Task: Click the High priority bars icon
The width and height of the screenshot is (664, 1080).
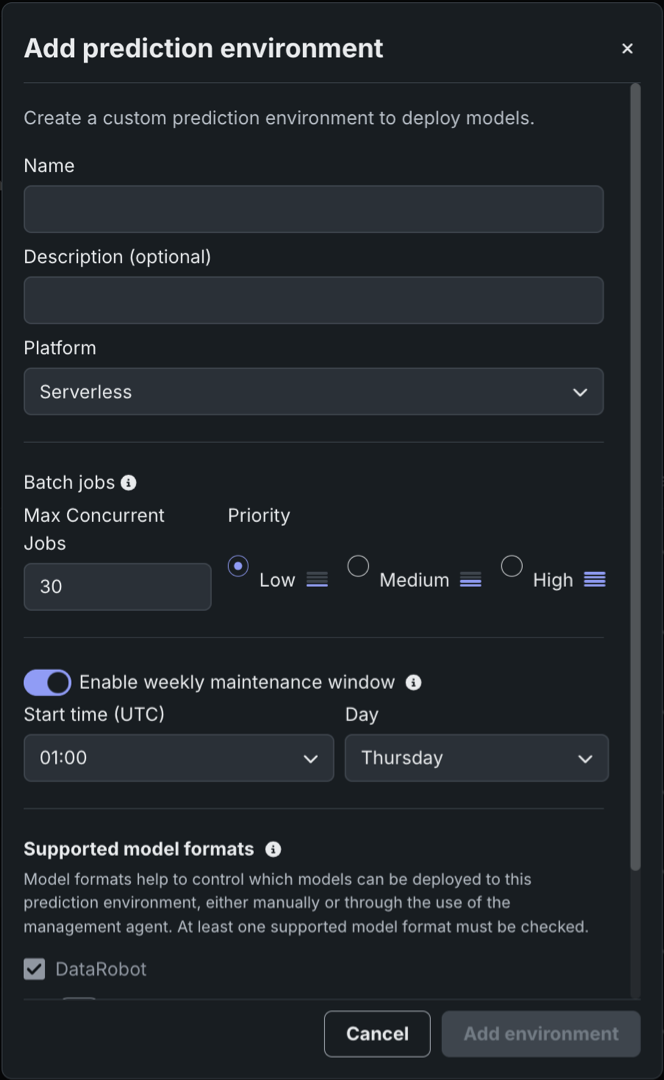Action: (x=595, y=580)
